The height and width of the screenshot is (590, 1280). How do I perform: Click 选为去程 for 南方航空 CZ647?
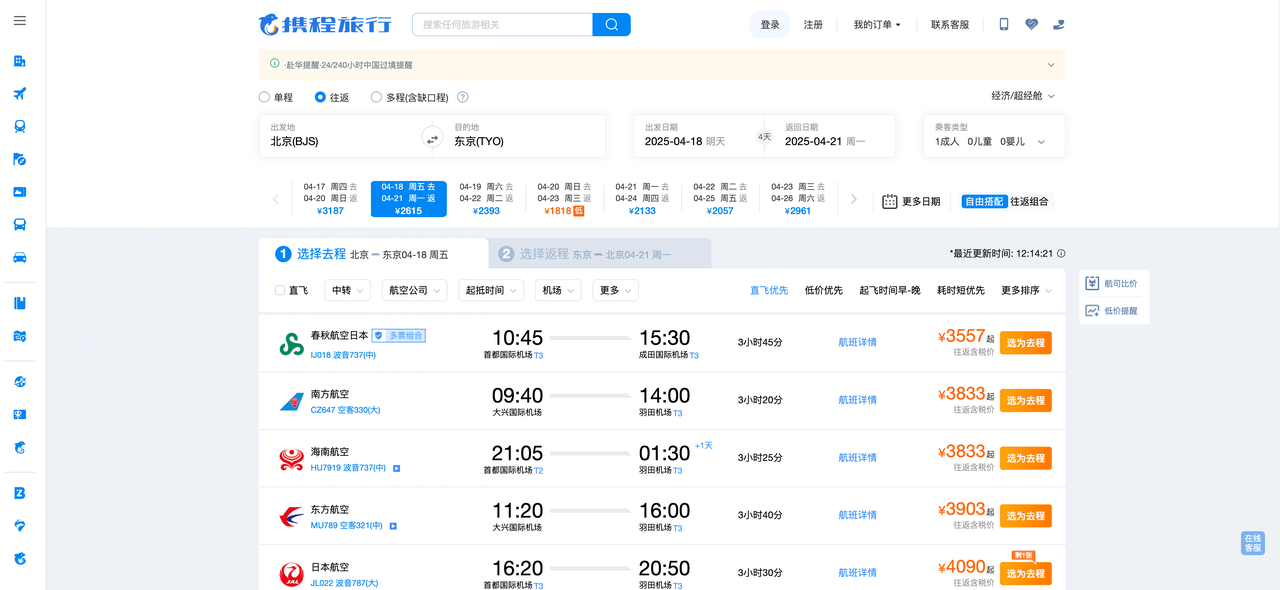tap(1025, 401)
